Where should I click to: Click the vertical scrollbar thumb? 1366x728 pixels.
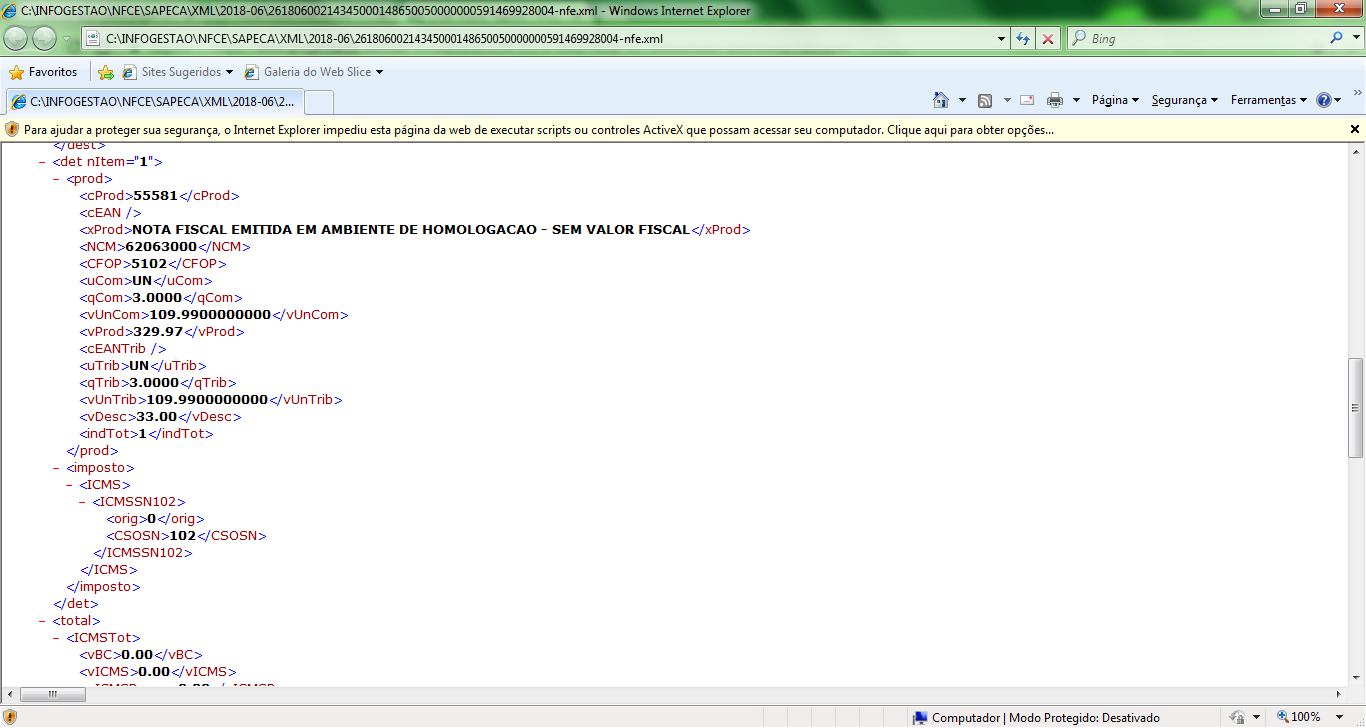[x=1356, y=407]
